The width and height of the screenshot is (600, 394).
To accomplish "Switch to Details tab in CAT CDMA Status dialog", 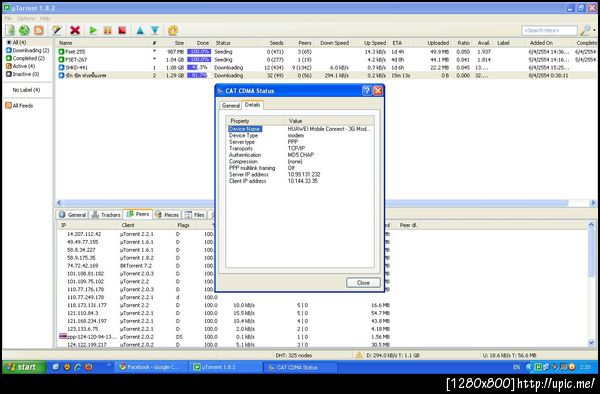I will (252, 105).
